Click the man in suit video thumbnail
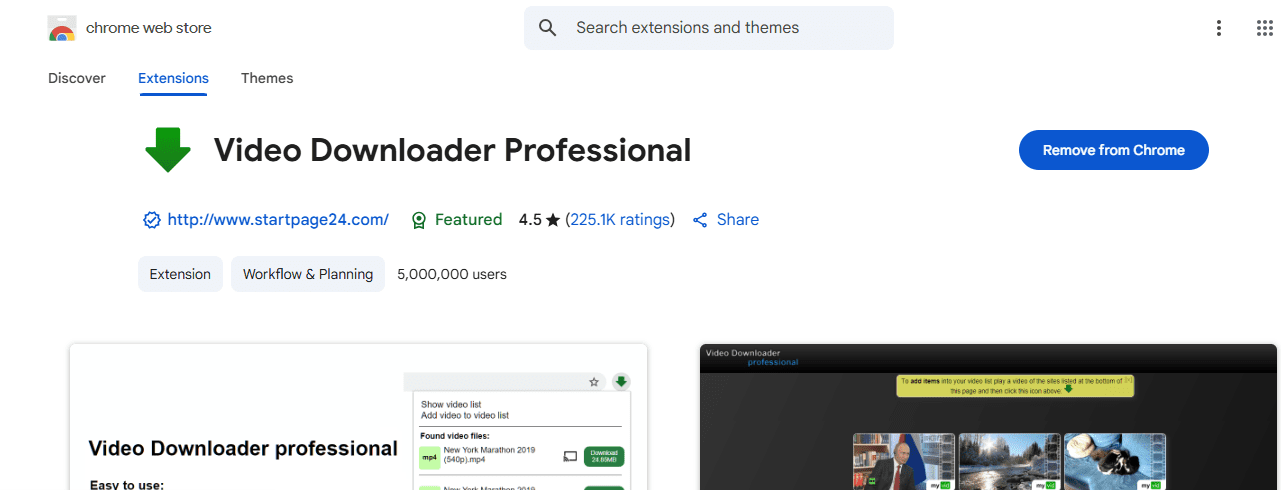This screenshot has height=490, width=1281. (x=904, y=461)
